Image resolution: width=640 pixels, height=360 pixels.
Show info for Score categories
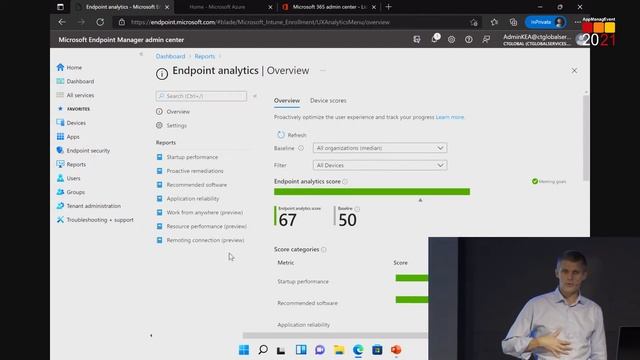click(x=324, y=249)
